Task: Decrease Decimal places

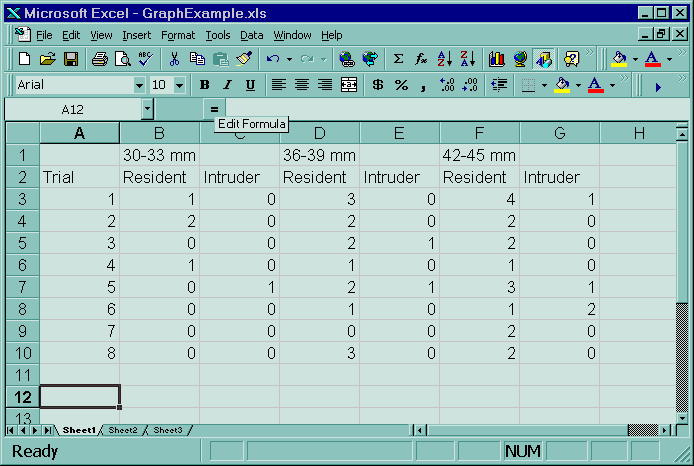Action: click(470, 85)
